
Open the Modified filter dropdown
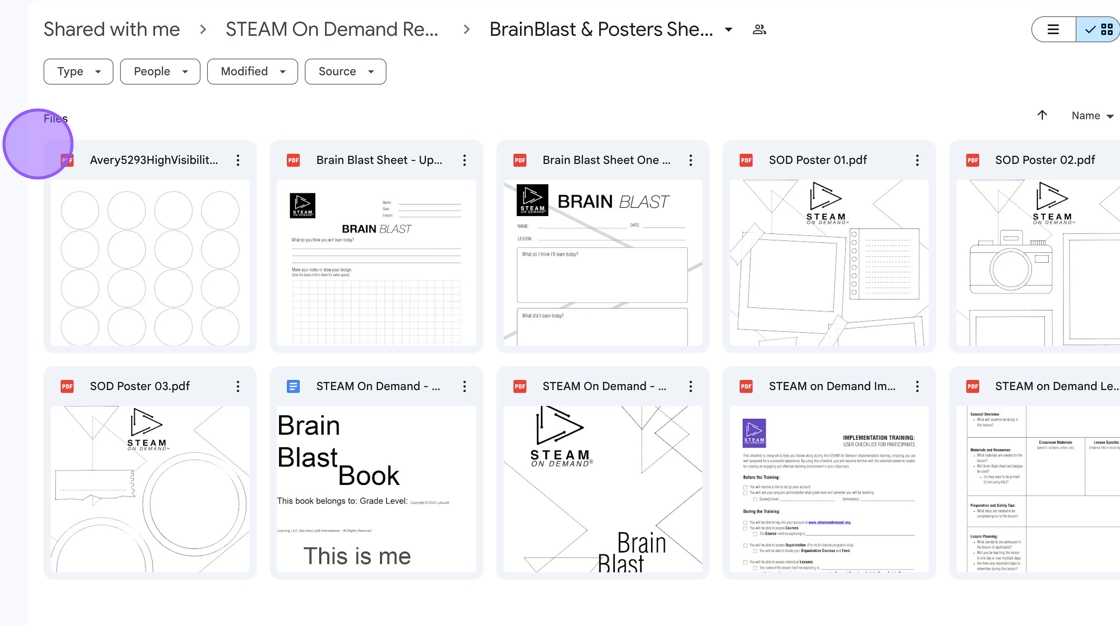tap(252, 71)
